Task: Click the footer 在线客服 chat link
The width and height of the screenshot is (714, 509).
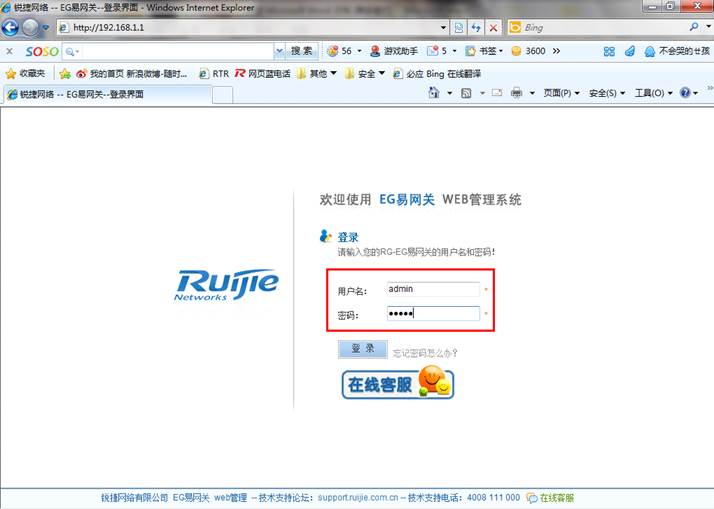Action: [550, 498]
